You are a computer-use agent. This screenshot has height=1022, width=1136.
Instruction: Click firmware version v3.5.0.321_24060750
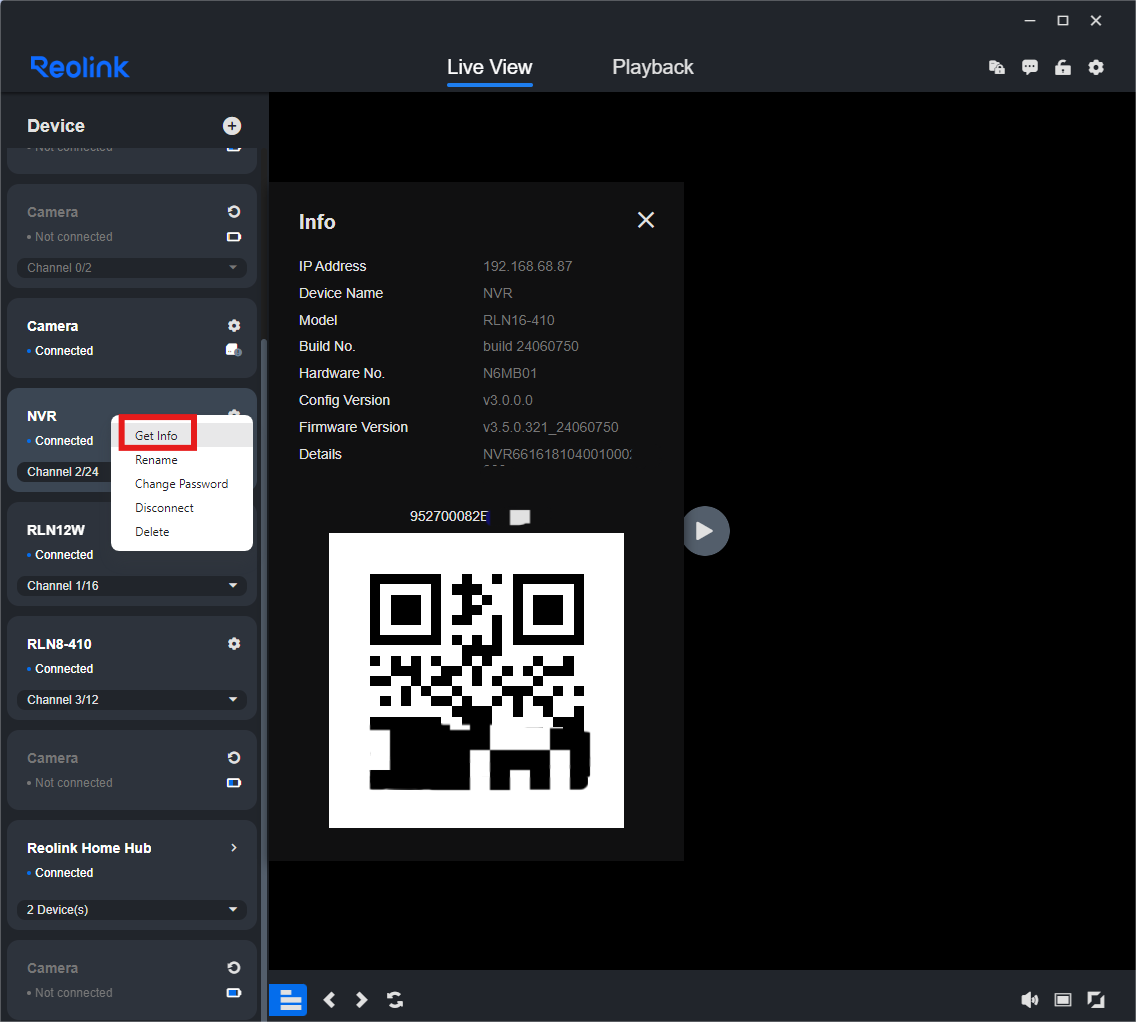[551, 427]
